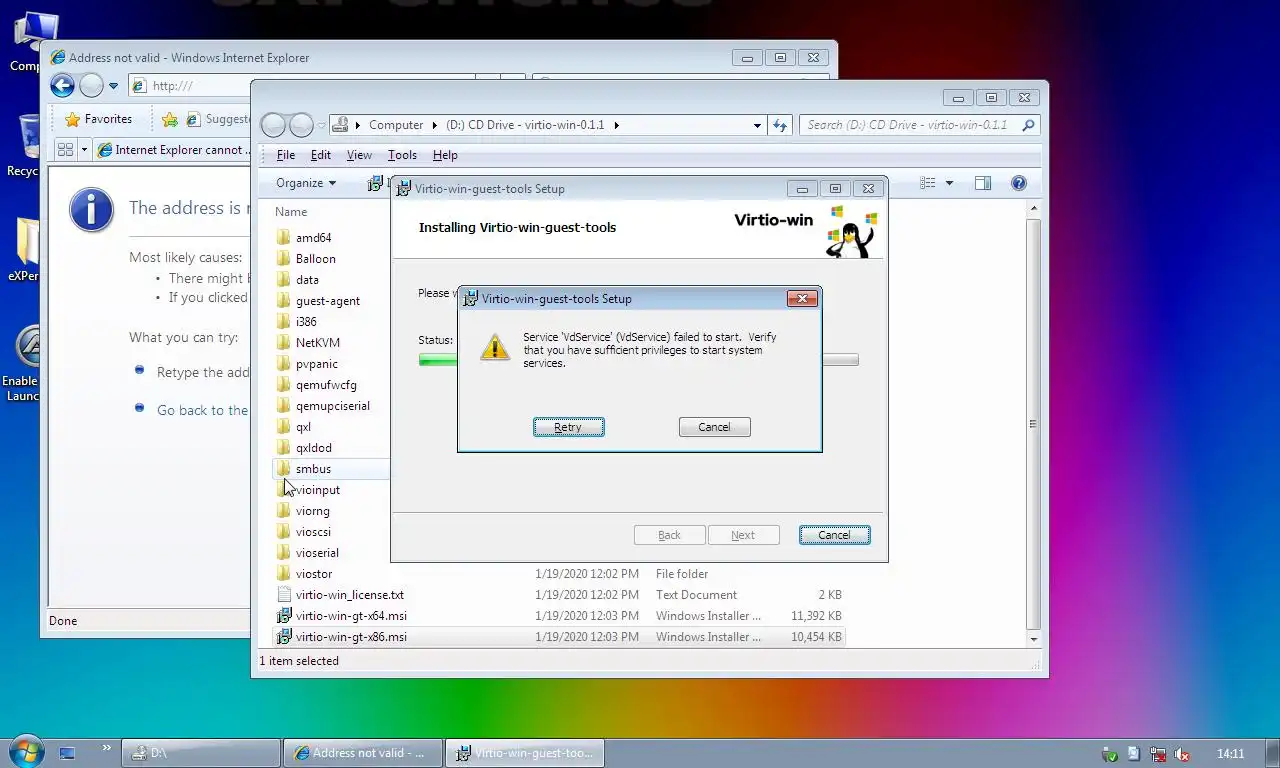
Task: Click Cancel in the service error dialog
Action: pos(714,427)
